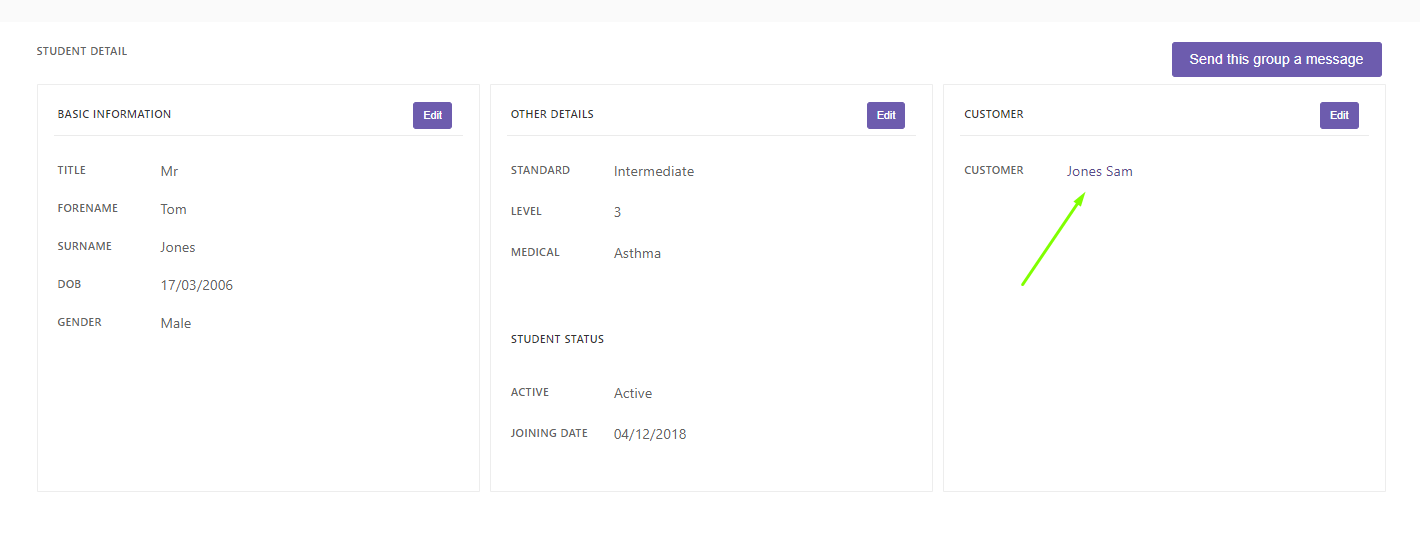The image size is (1420, 533).
Task: Click the Other Details panel heading
Action: tap(552, 114)
